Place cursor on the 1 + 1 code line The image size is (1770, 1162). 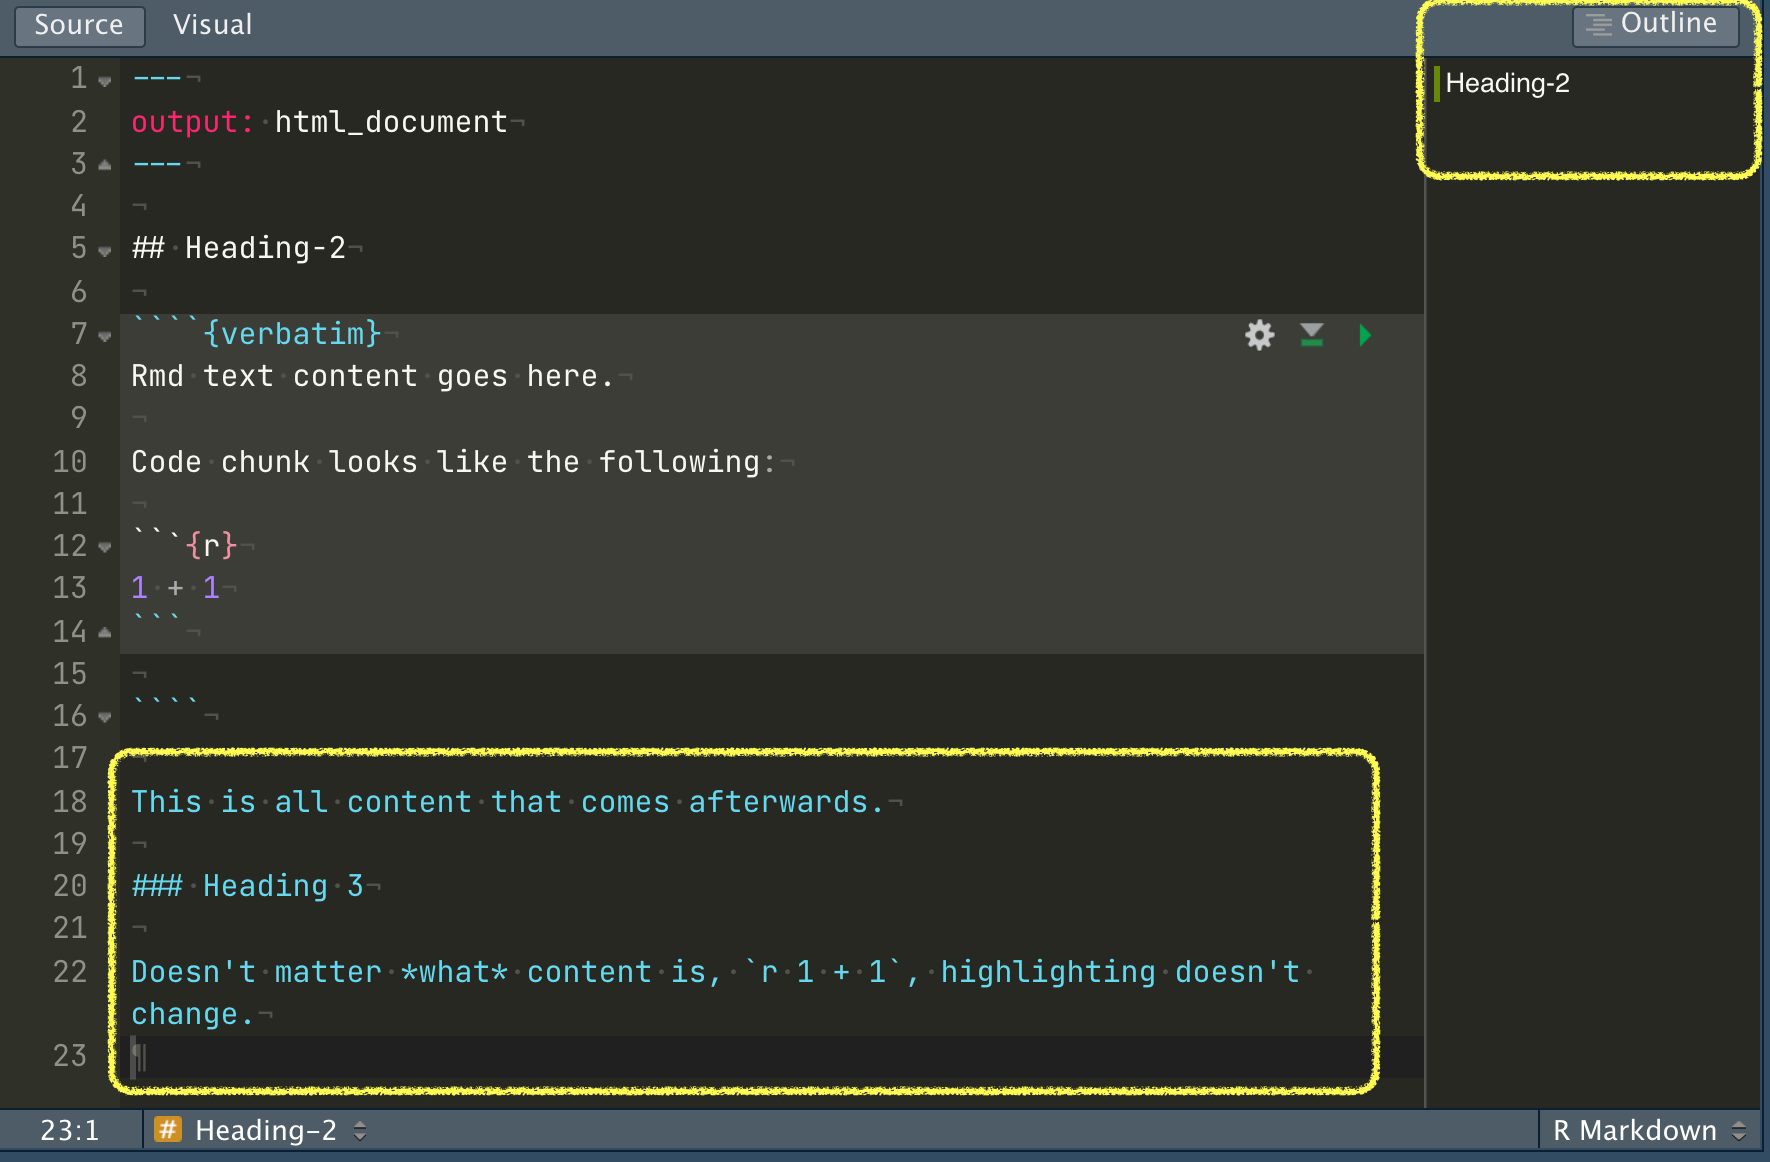tap(176, 588)
